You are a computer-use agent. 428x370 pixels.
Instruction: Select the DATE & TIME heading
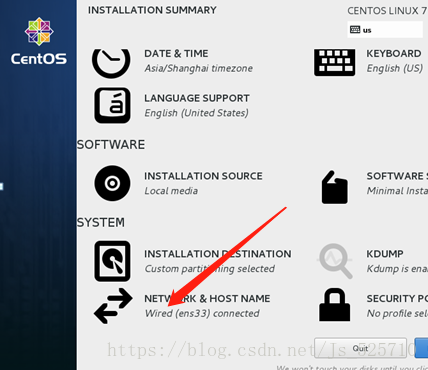176,53
